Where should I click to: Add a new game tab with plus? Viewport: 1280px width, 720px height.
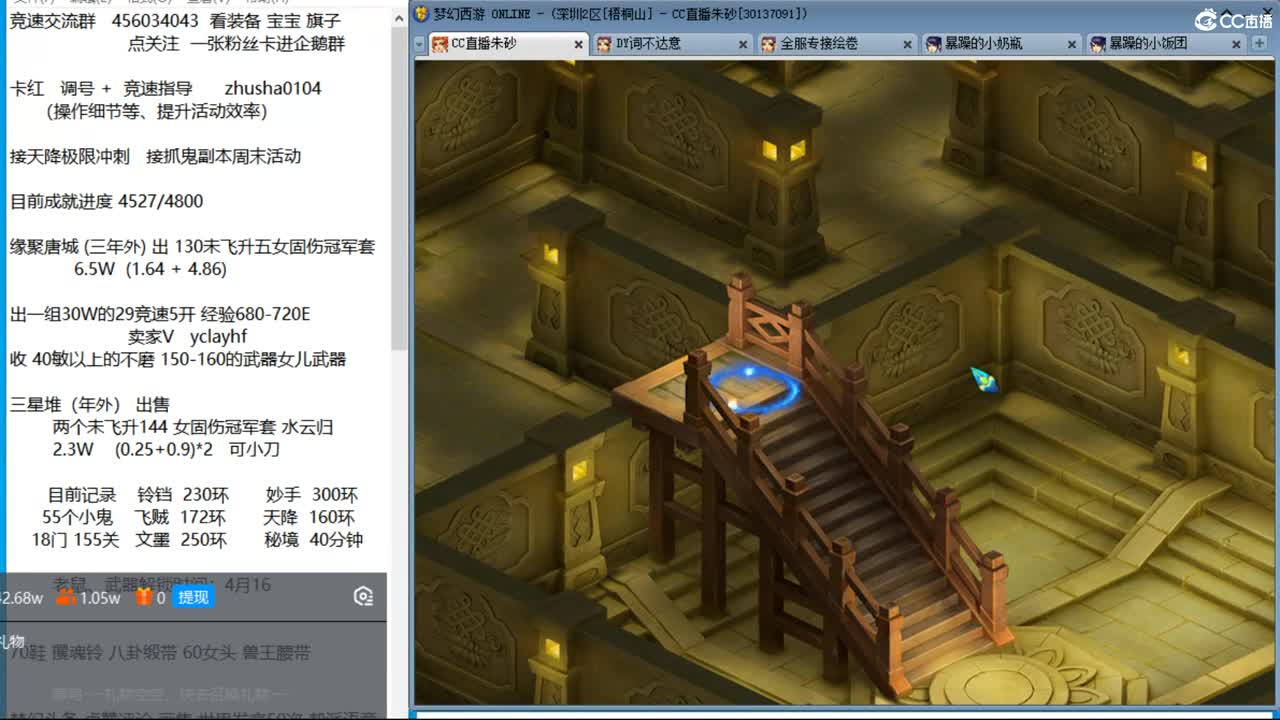pyautogui.click(x=1259, y=44)
